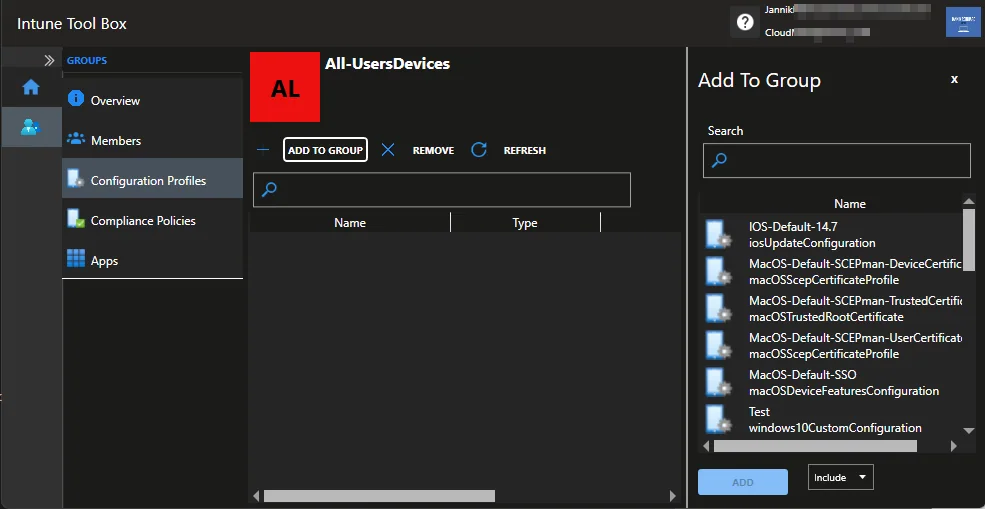
Task: Go to the Home icon in sidebar
Action: click(x=31, y=87)
